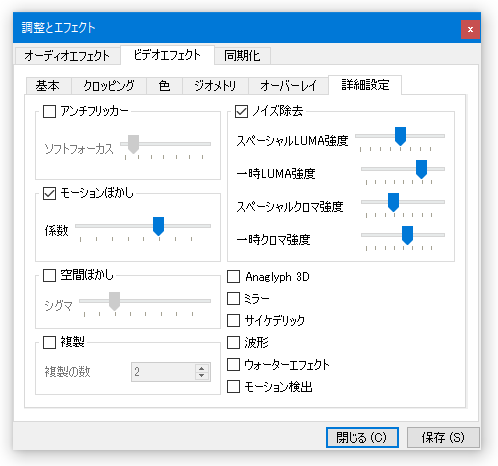This screenshot has height=466, width=498.
Task: Tick the 複製 checkbox
Action: tap(49, 342)
